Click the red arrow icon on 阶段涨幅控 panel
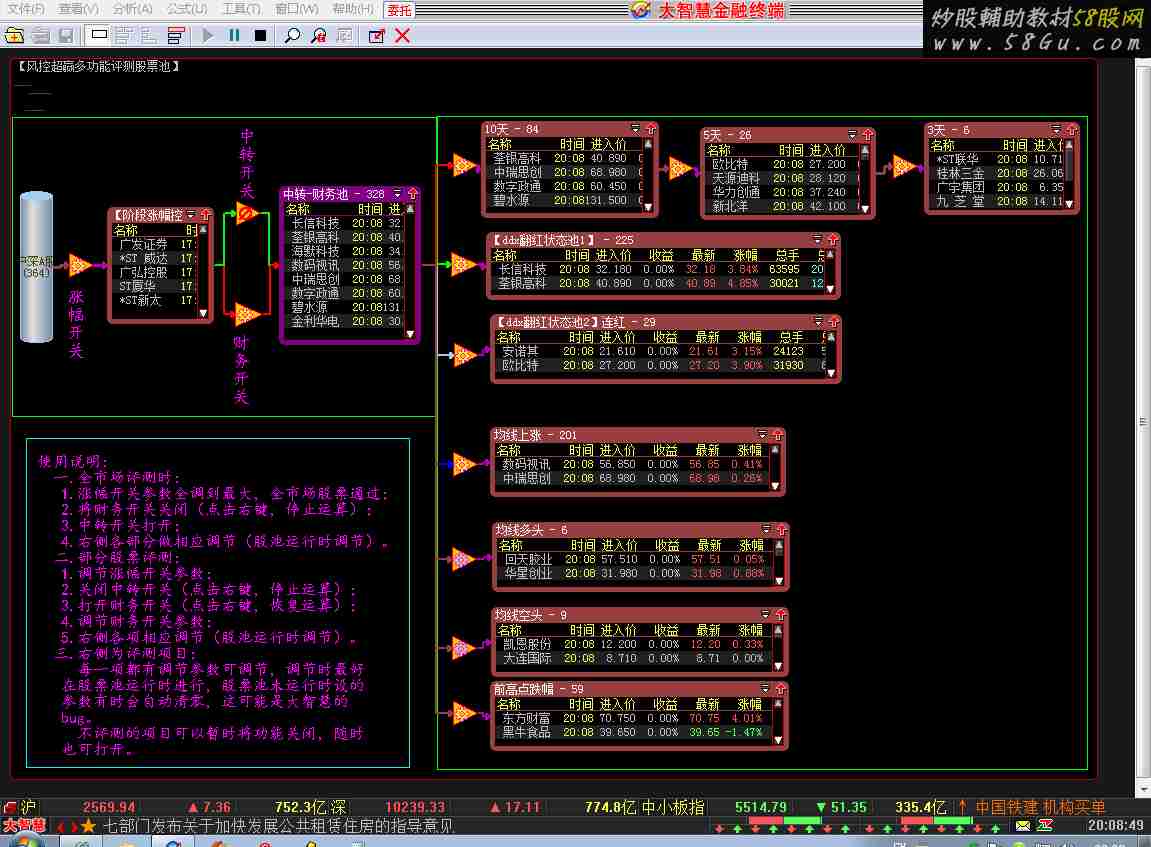This screenshot has width=1151, height=847. (x=206, y=215)
